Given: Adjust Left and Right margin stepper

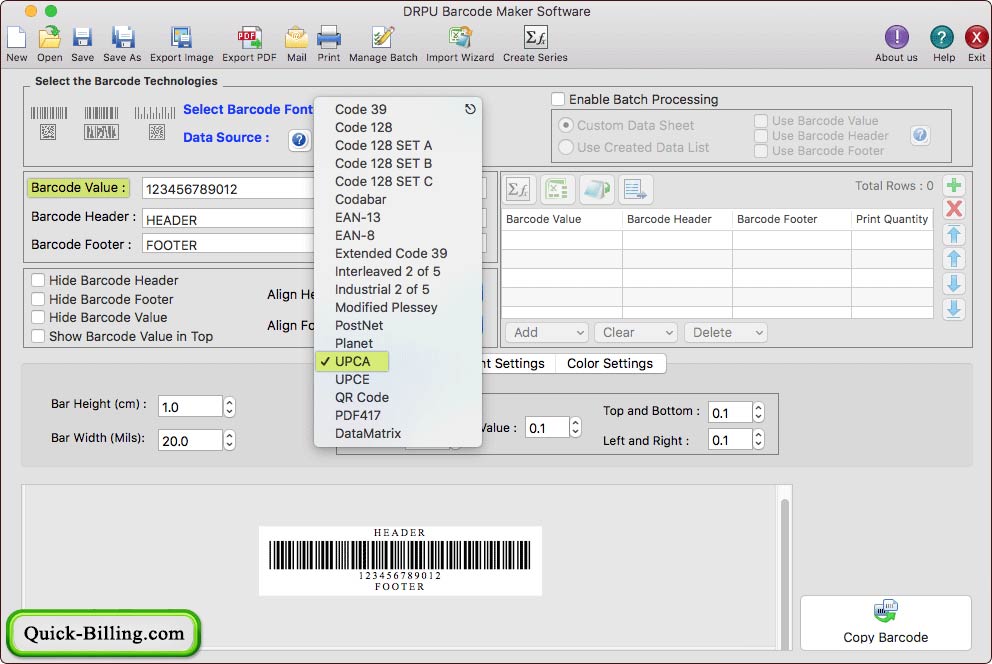Looking at the screenshot, I should point(759,440).
